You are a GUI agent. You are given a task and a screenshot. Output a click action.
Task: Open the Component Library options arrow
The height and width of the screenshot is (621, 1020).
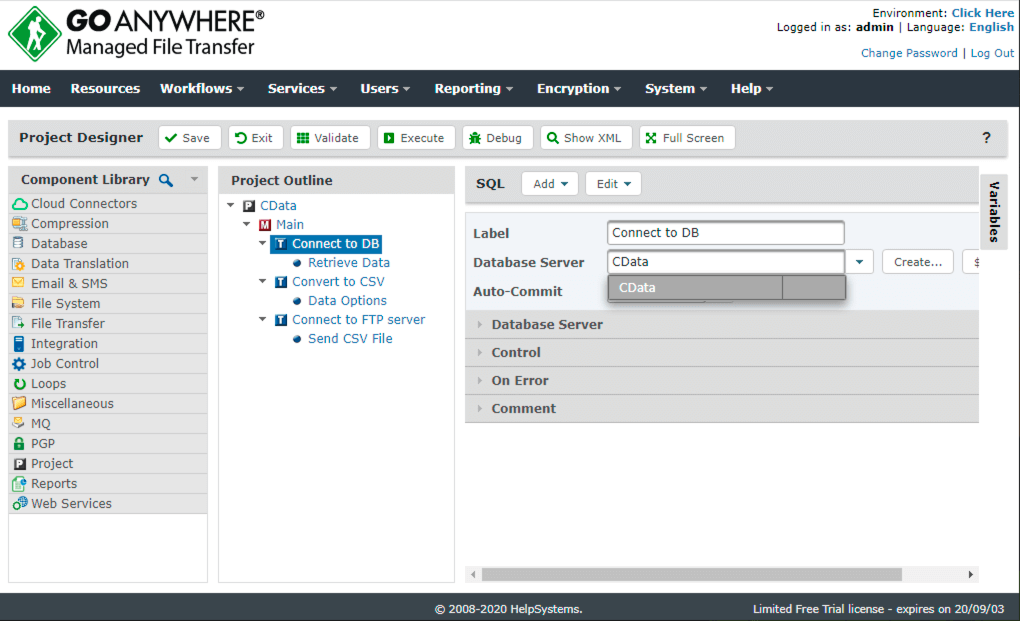pos(194,179)
